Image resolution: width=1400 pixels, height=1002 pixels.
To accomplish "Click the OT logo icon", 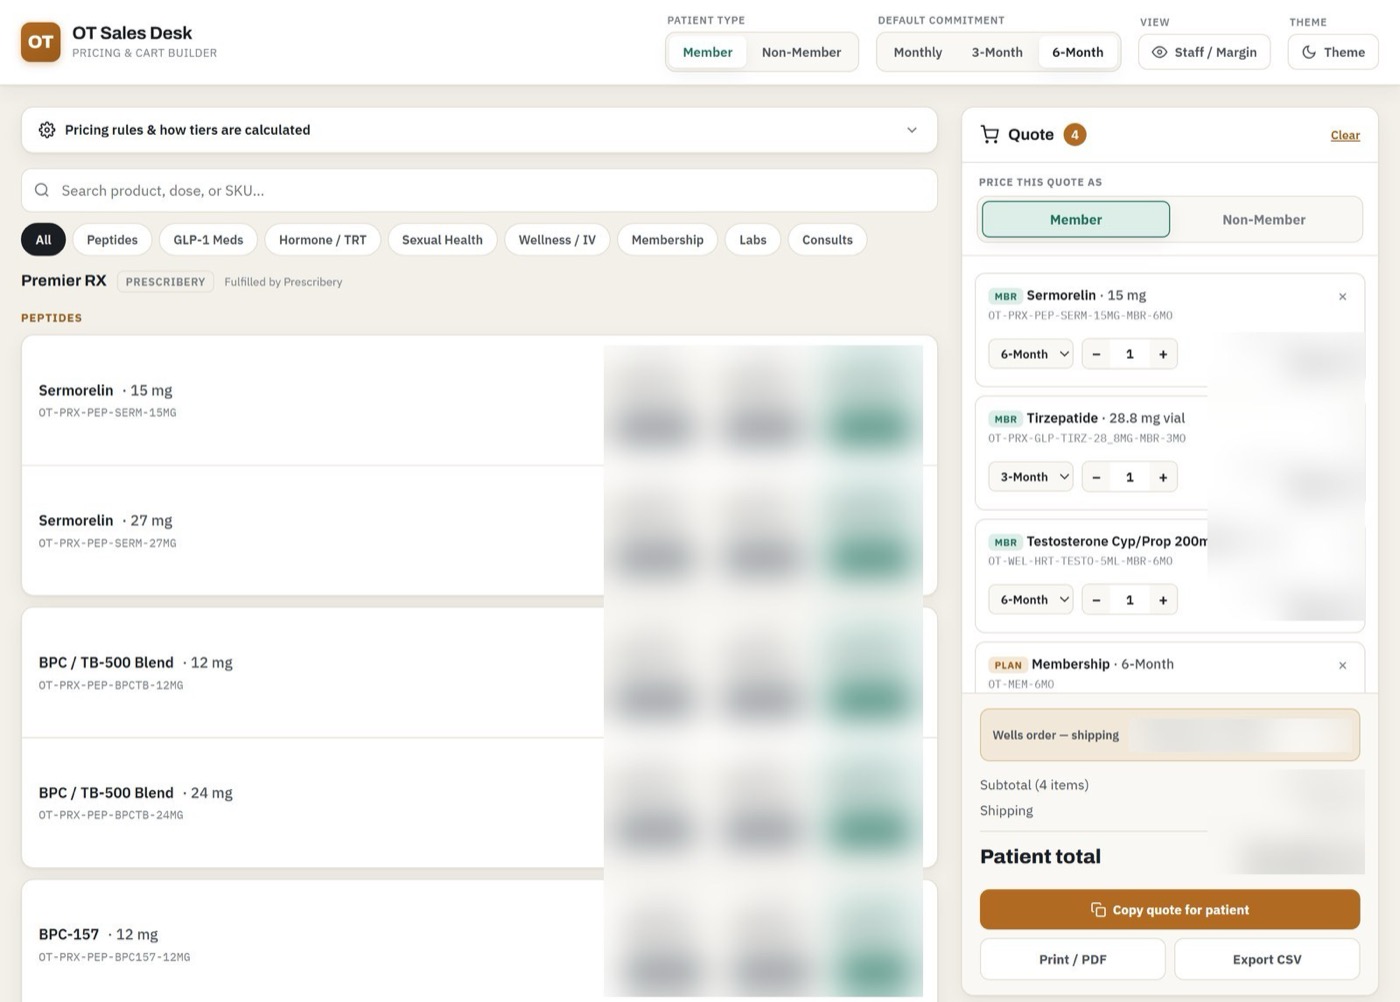I will 41,42.
